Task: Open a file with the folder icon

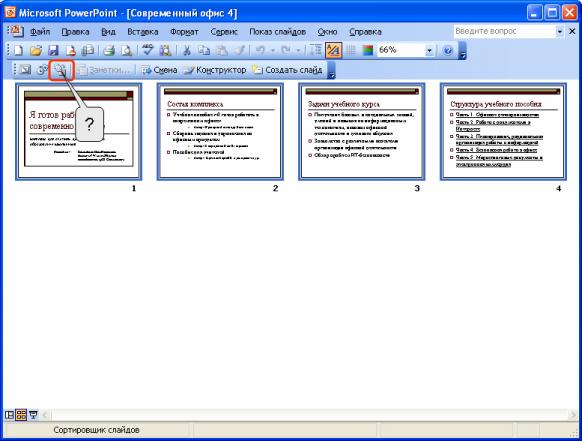Action: point(36,50)
